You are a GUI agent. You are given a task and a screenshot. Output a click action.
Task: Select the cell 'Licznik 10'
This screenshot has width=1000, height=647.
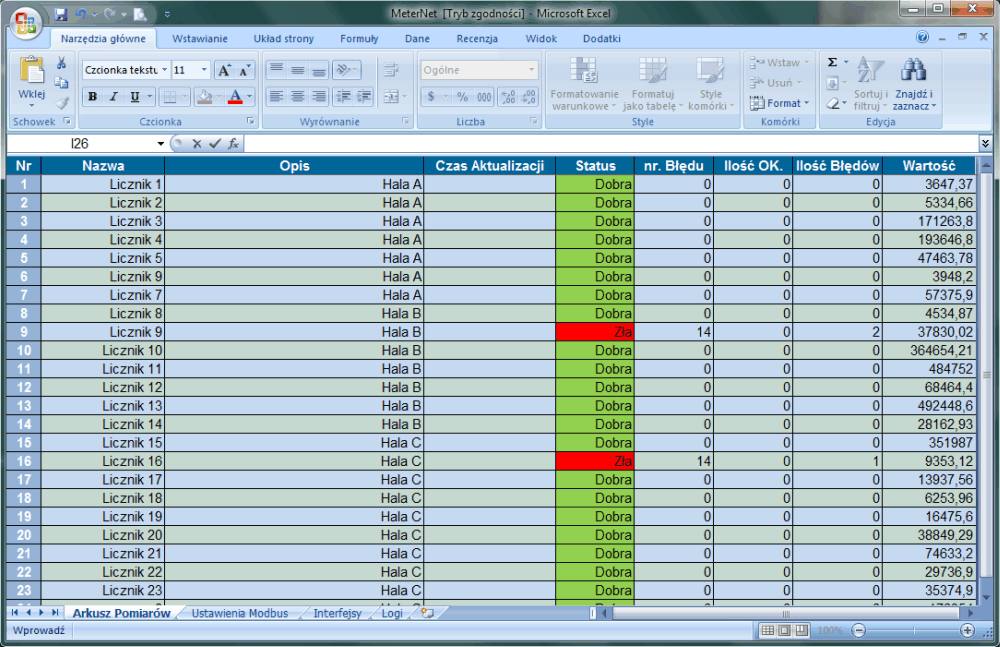click(103, 350)
